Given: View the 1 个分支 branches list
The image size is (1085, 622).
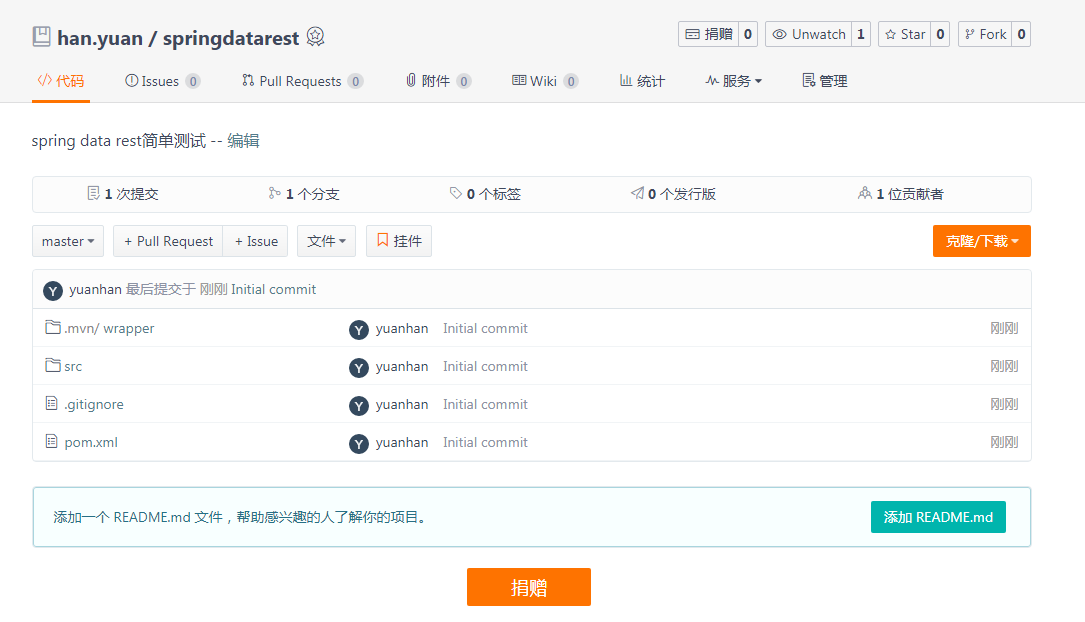Looking at the screenshot, I should pos(304,194).
